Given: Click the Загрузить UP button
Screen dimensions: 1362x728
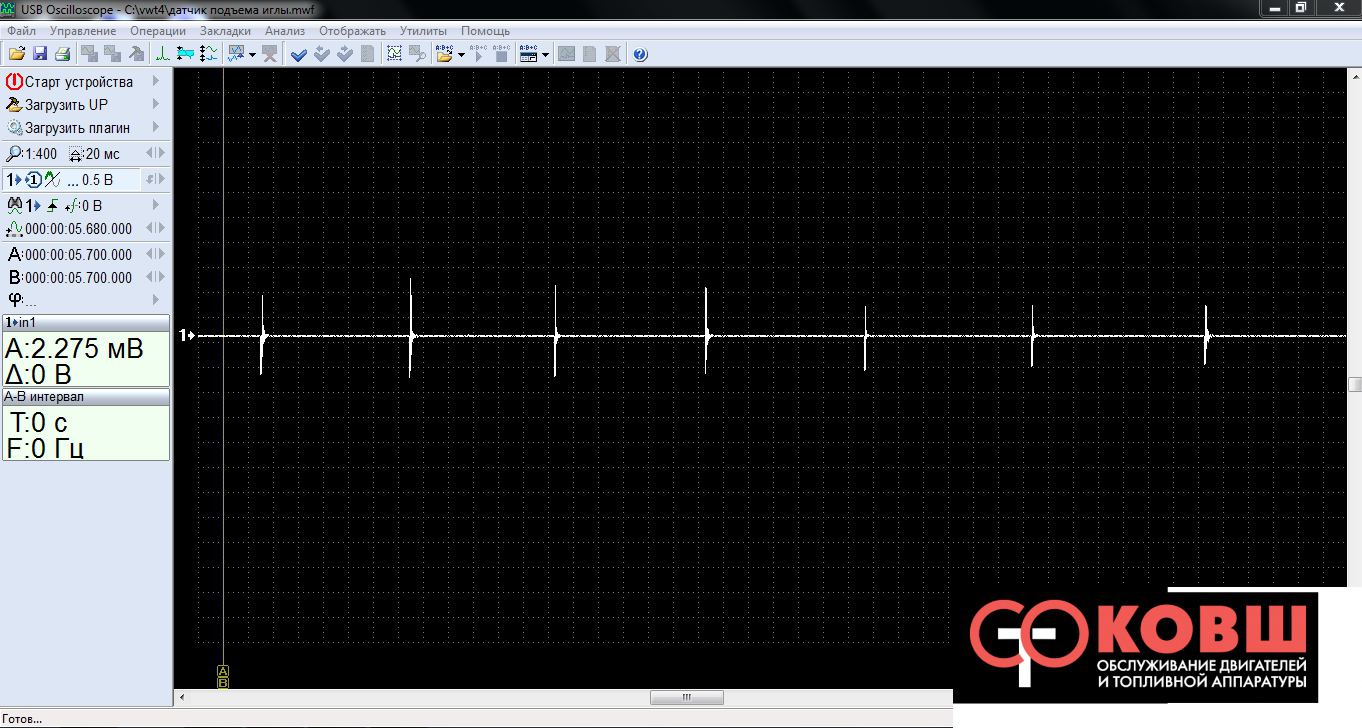Looking at the screenshot, I should (x=66, y=105).
